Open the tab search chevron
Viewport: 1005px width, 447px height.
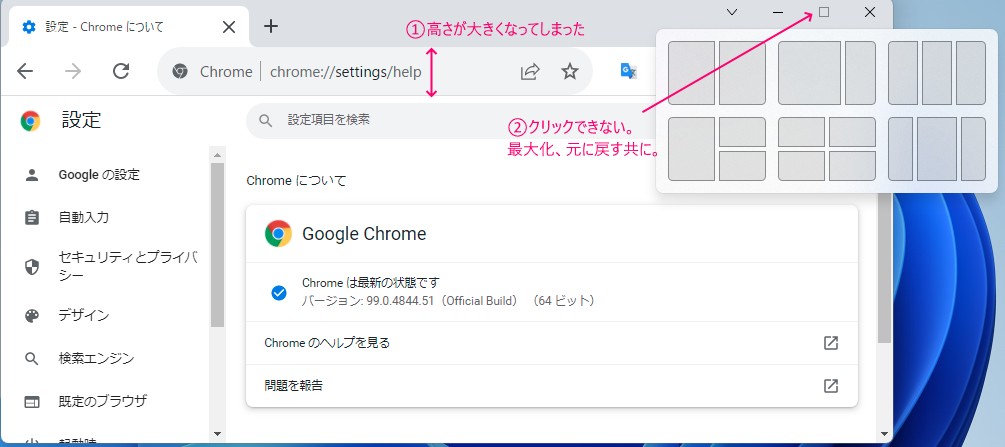tap(732, 12)
